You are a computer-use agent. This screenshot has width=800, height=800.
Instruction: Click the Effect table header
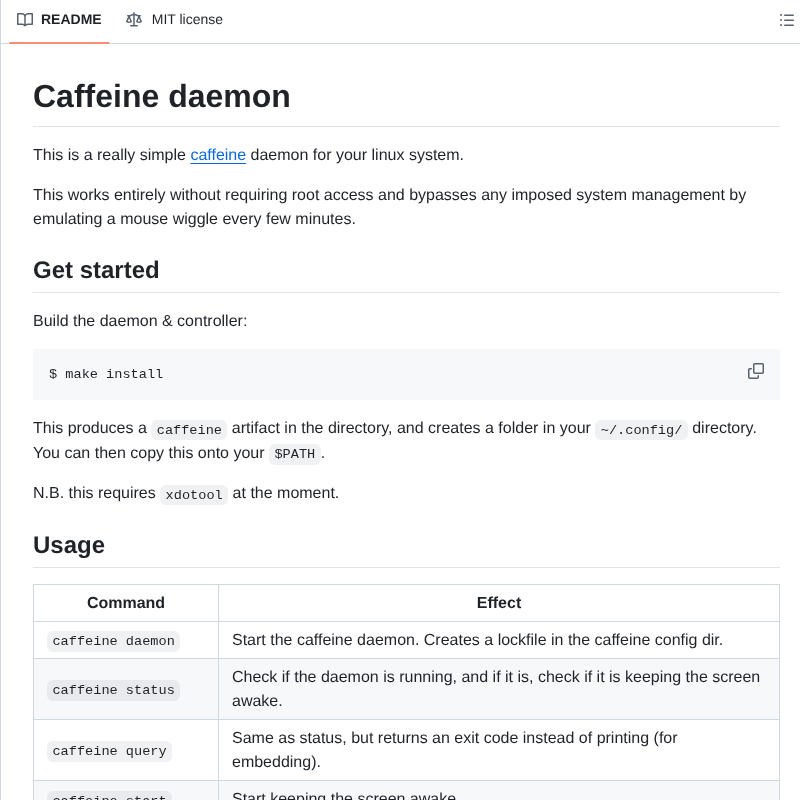pyautogui.click(x=498, y=603)
